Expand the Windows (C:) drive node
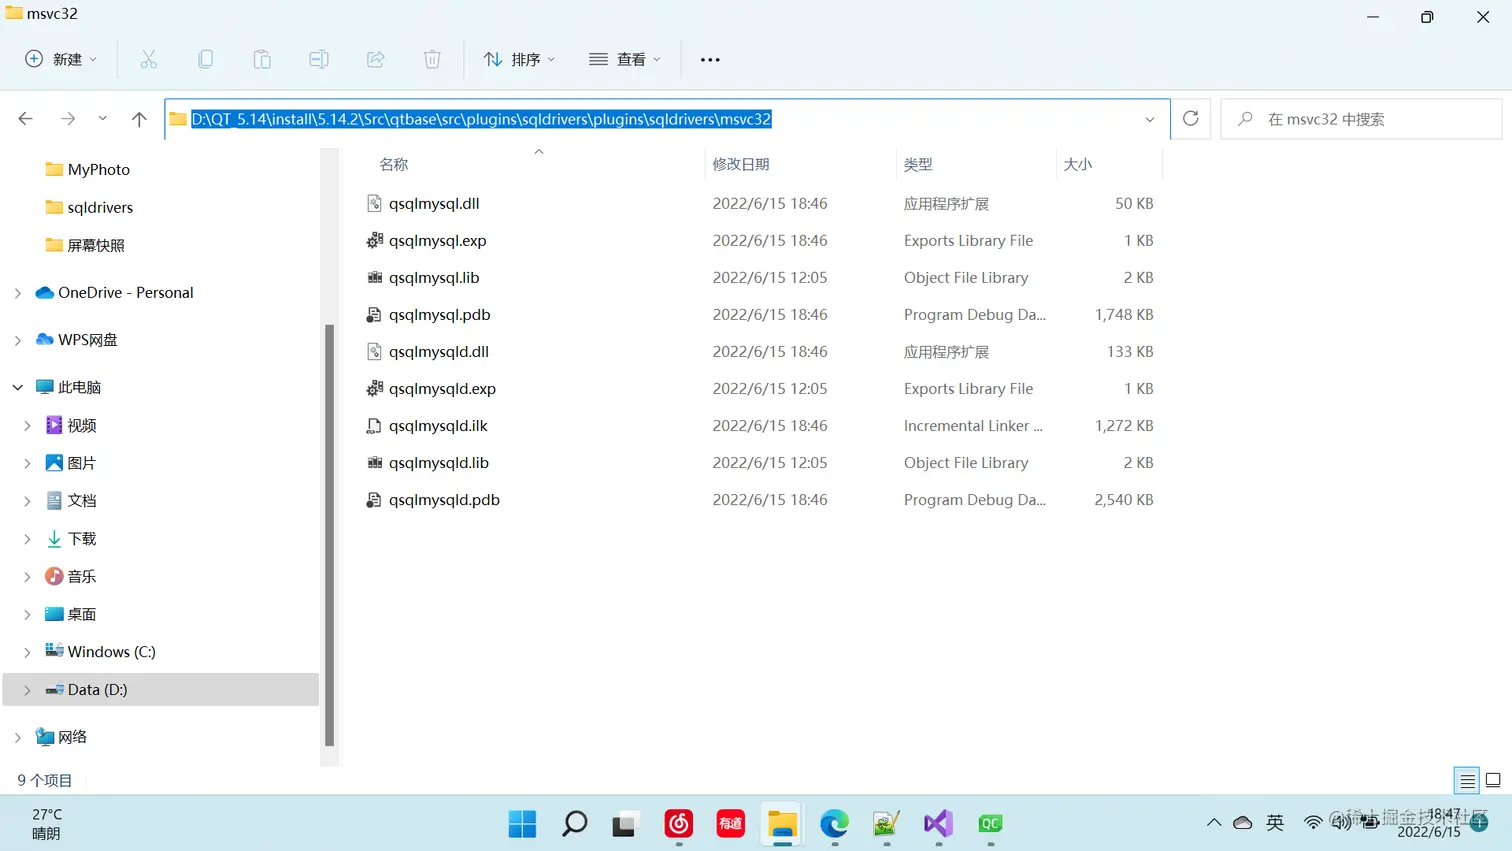This screenshot has width=1512, height=851. point(27,652)
